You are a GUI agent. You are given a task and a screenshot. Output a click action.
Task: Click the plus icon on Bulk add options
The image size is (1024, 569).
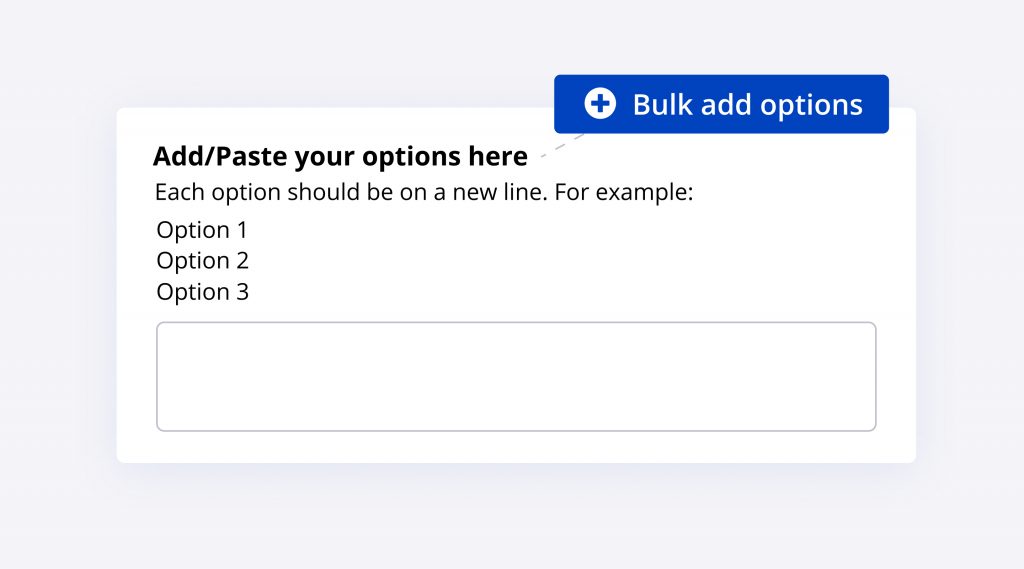pyautogui.click(x=600, y=104)
